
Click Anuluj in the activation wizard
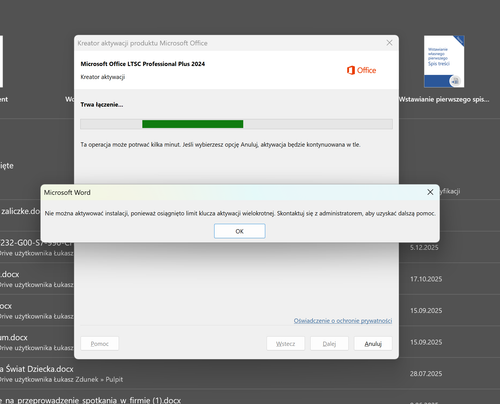[x=373, y=344]
